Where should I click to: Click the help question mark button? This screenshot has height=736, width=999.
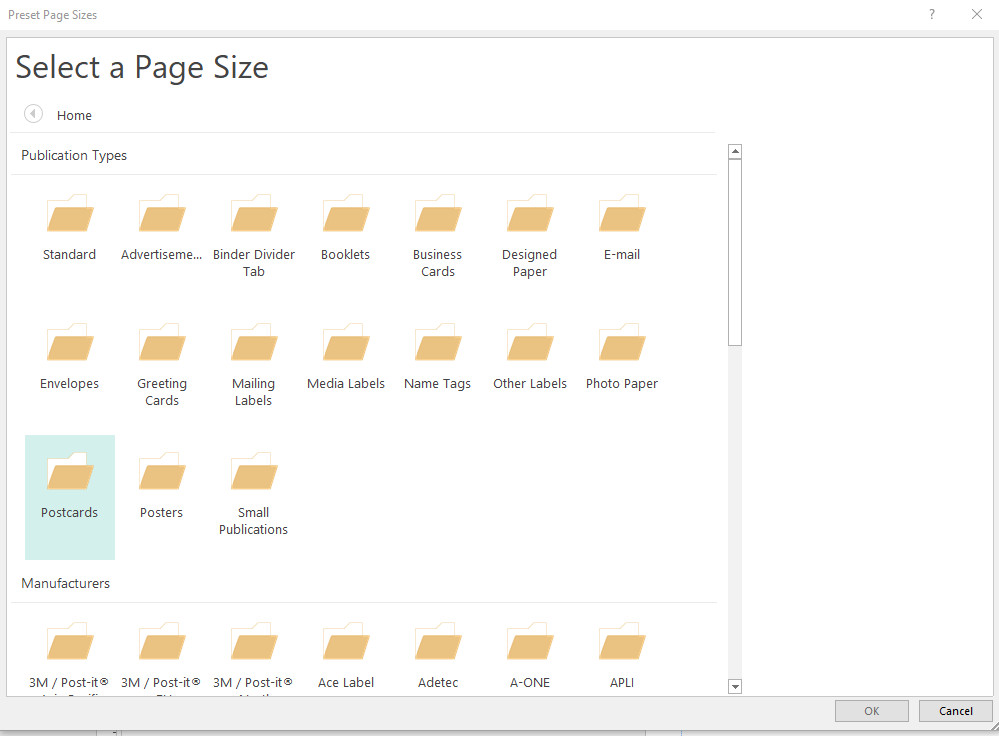tap(932, 14)
